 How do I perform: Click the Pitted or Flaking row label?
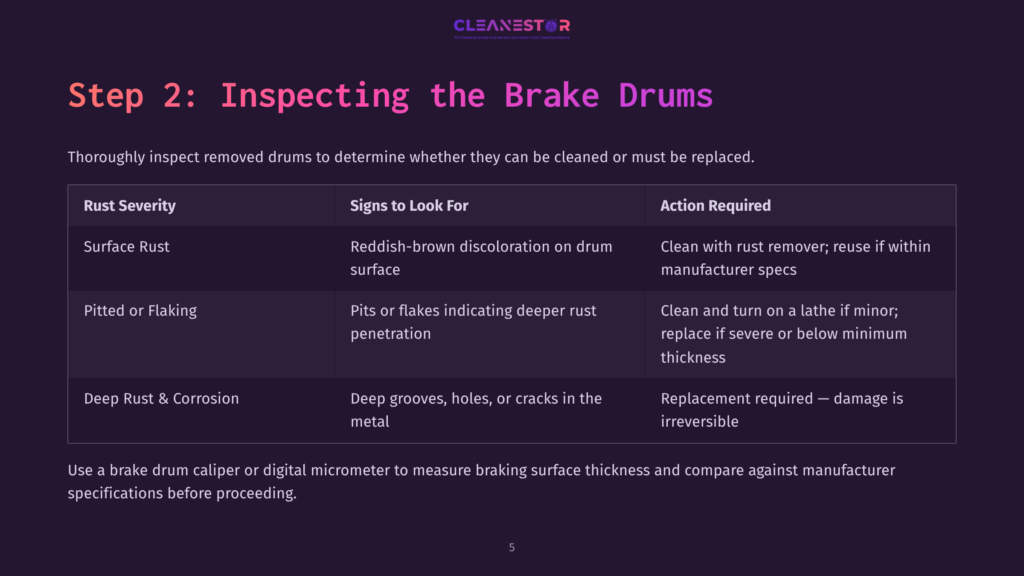tap(140, 311)
